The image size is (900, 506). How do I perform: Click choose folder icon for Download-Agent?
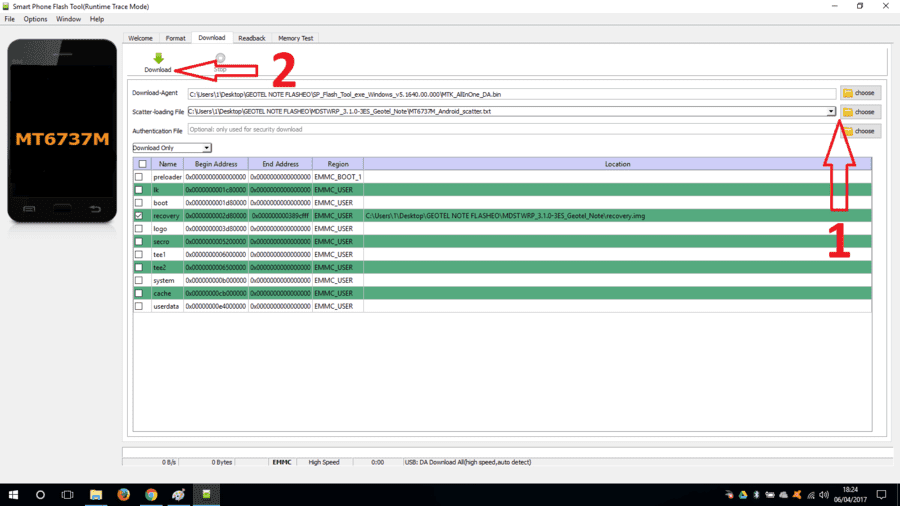coord(848,93)
